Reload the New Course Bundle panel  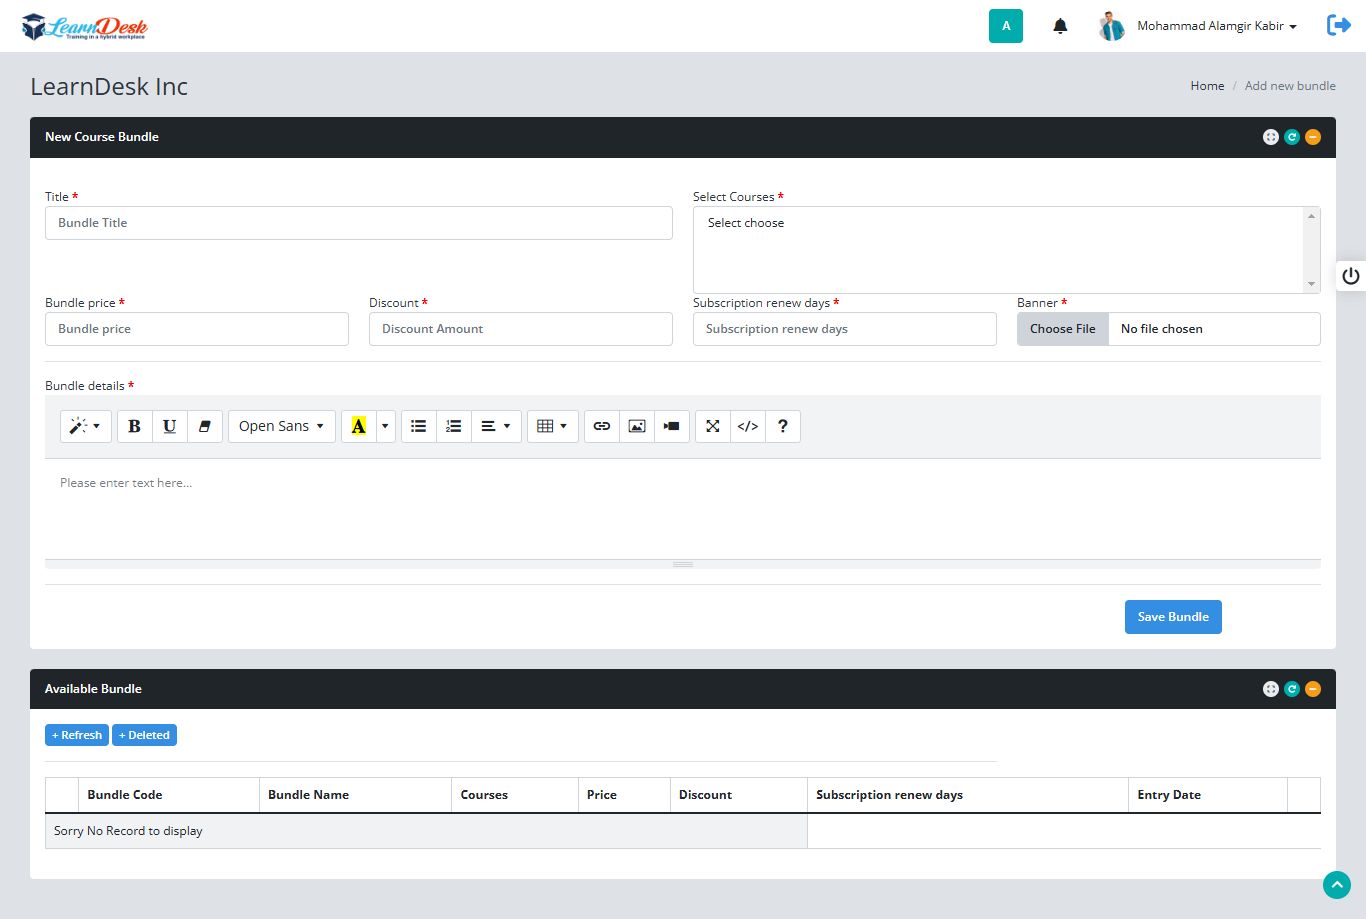coord(1292,137)
